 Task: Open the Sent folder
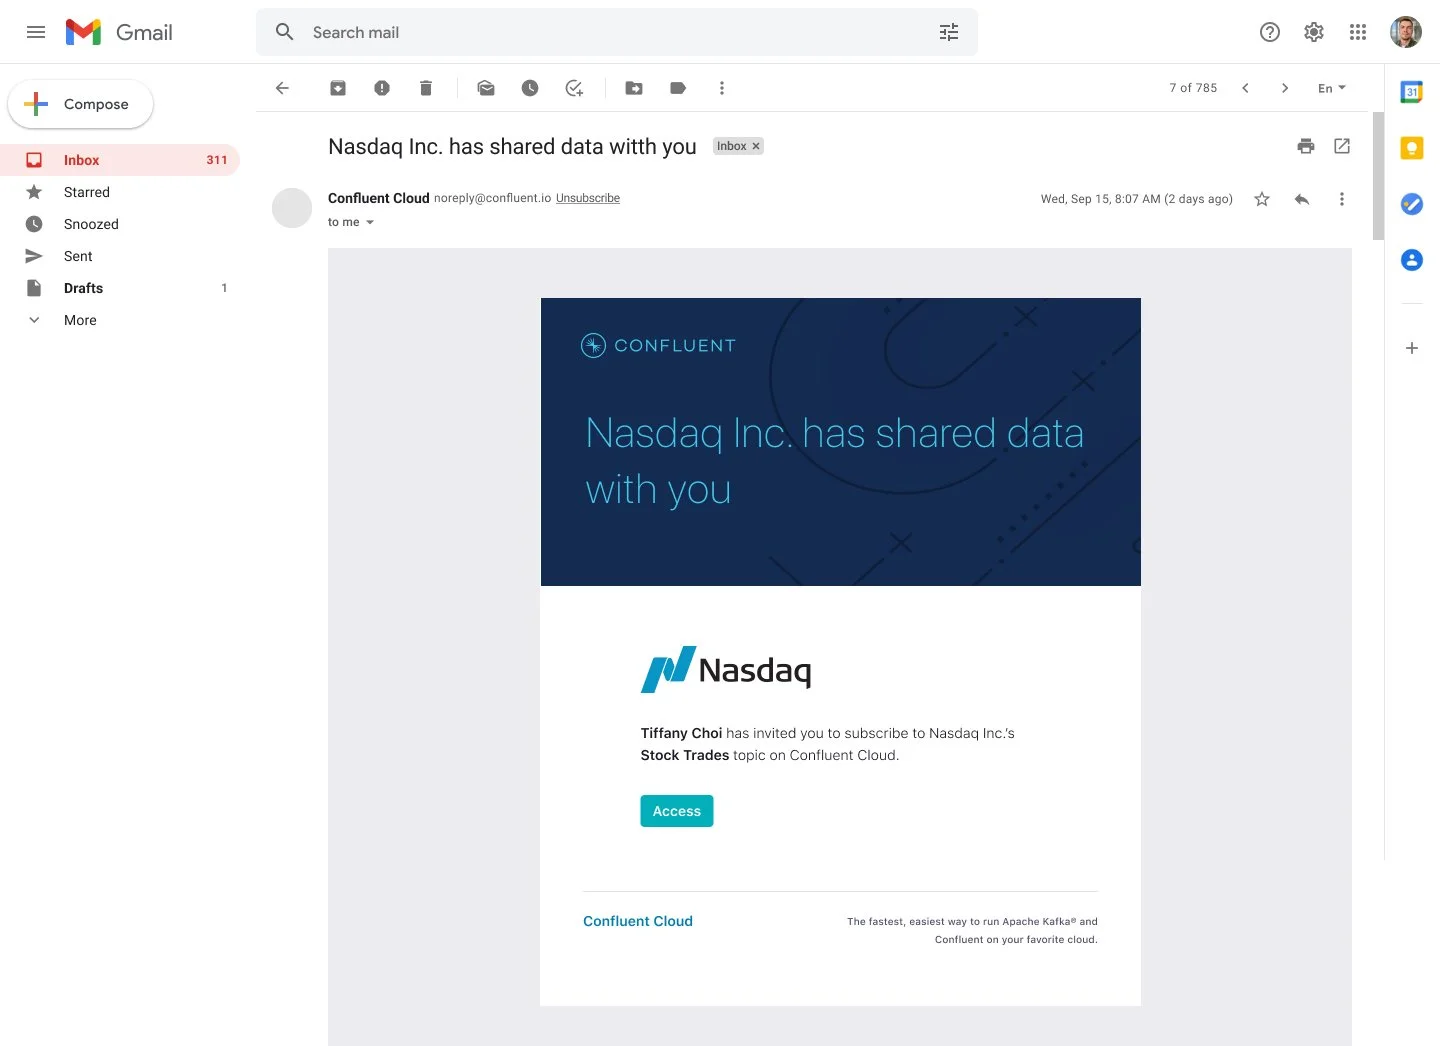(x=120, y=256)
